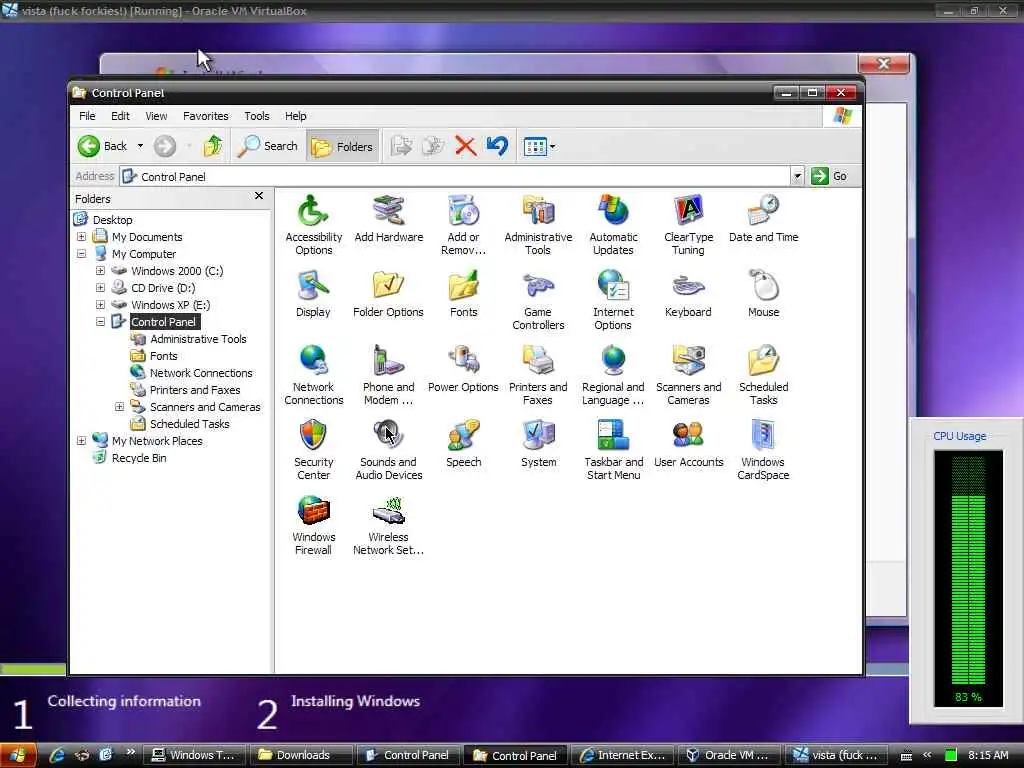Open User Accounts icon
1024x768 pixels.
pyautogui.click(x=688, y=443)
